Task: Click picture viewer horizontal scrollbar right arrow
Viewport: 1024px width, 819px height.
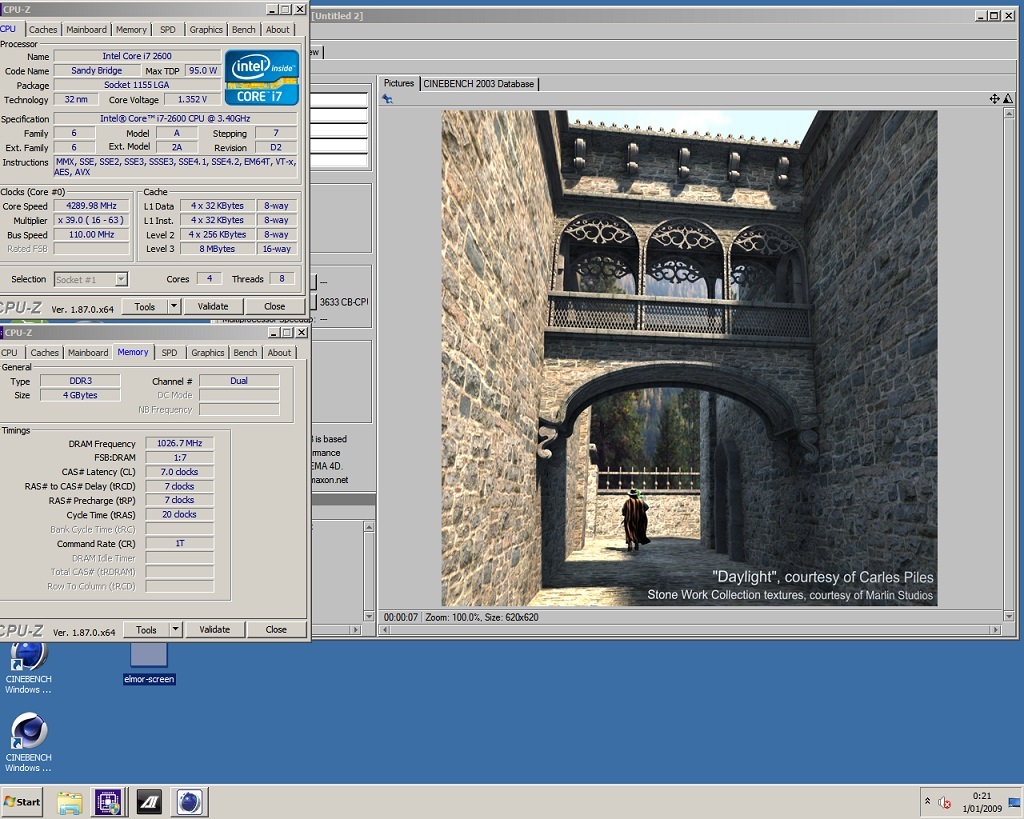Action: (x=995, y=630)
